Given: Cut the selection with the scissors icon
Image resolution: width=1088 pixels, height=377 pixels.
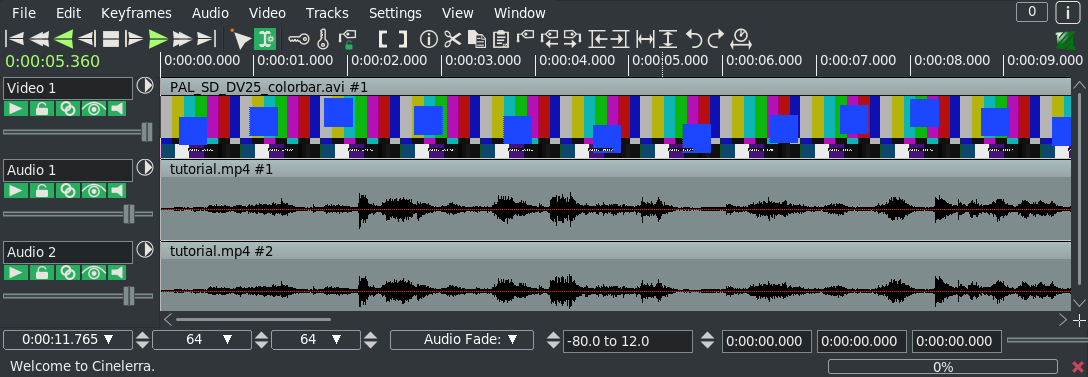Looking at the screenshot, I should click(452, 39).
